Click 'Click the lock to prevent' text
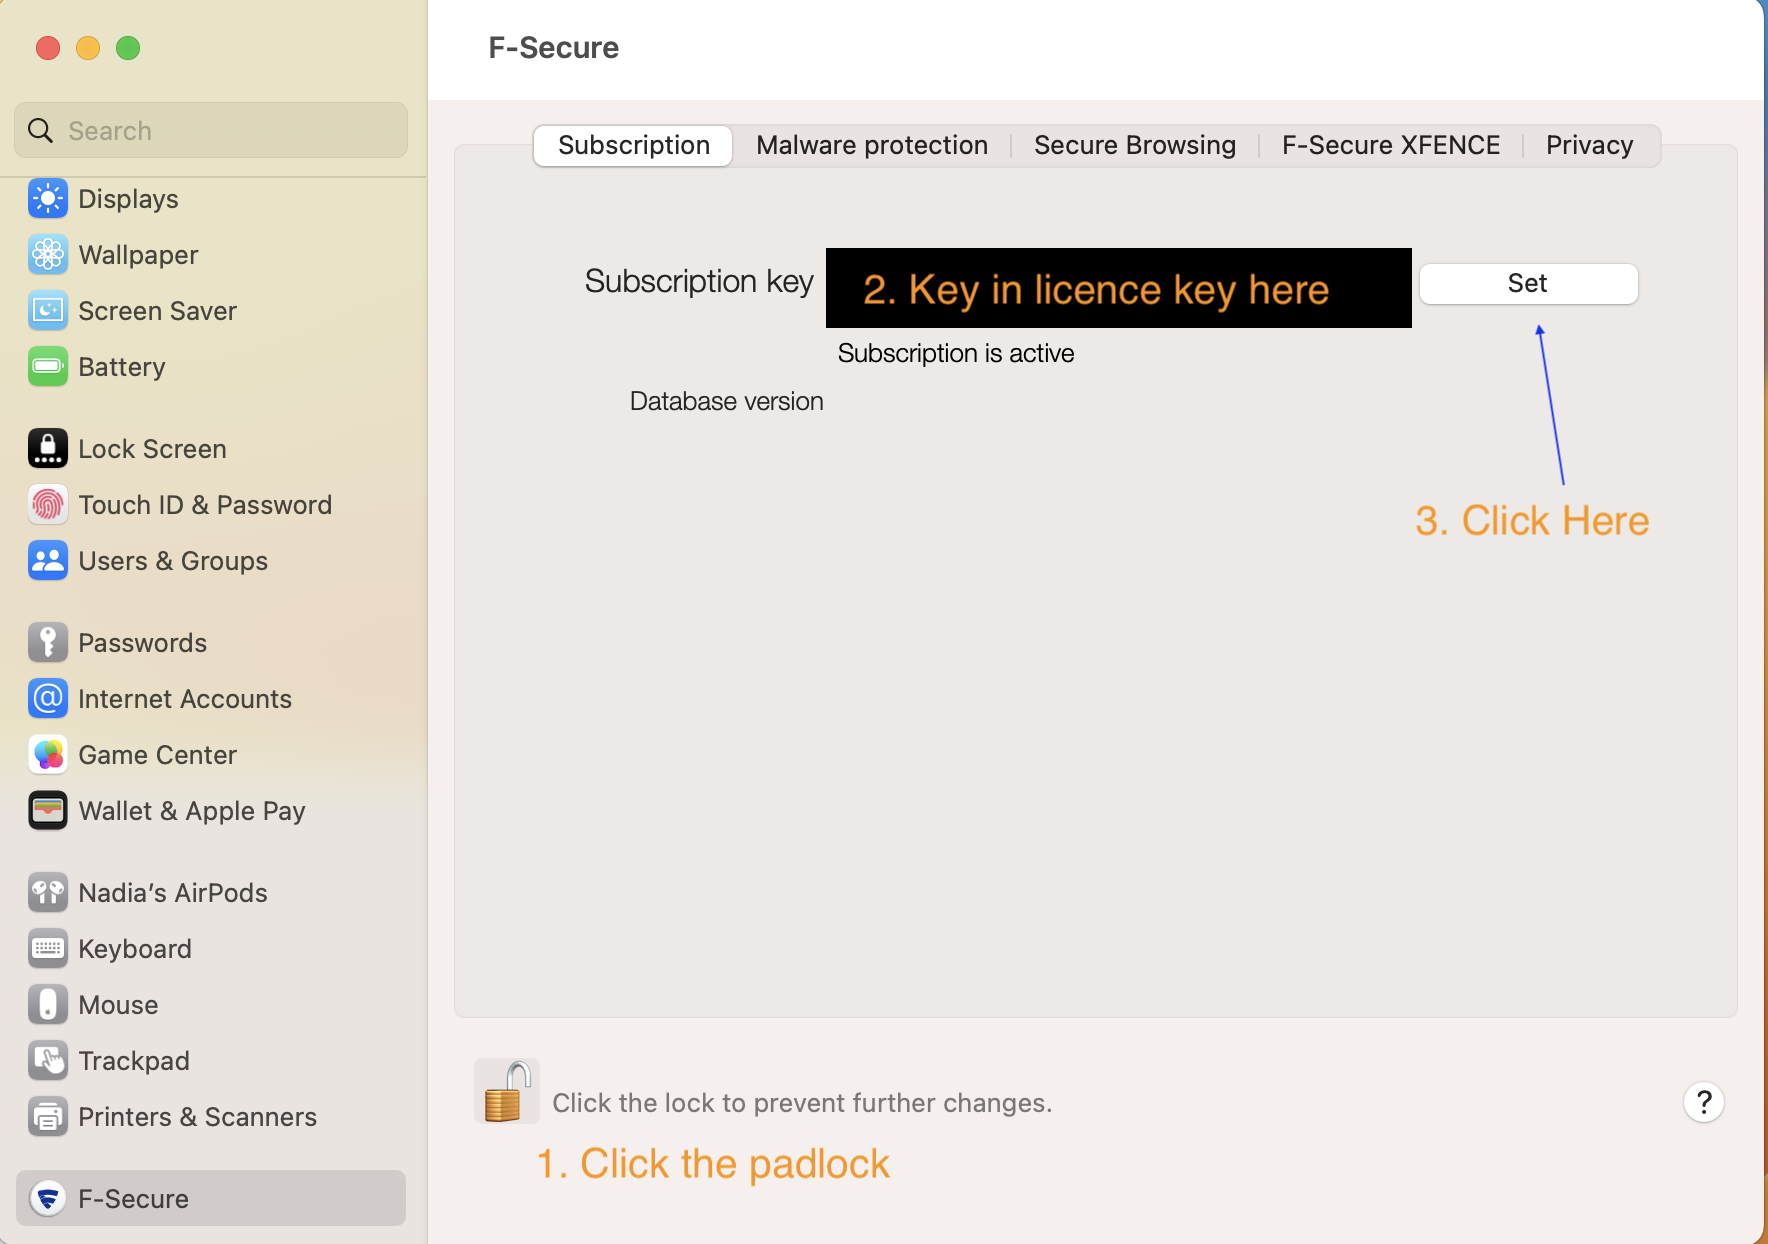 [802, 1103]
